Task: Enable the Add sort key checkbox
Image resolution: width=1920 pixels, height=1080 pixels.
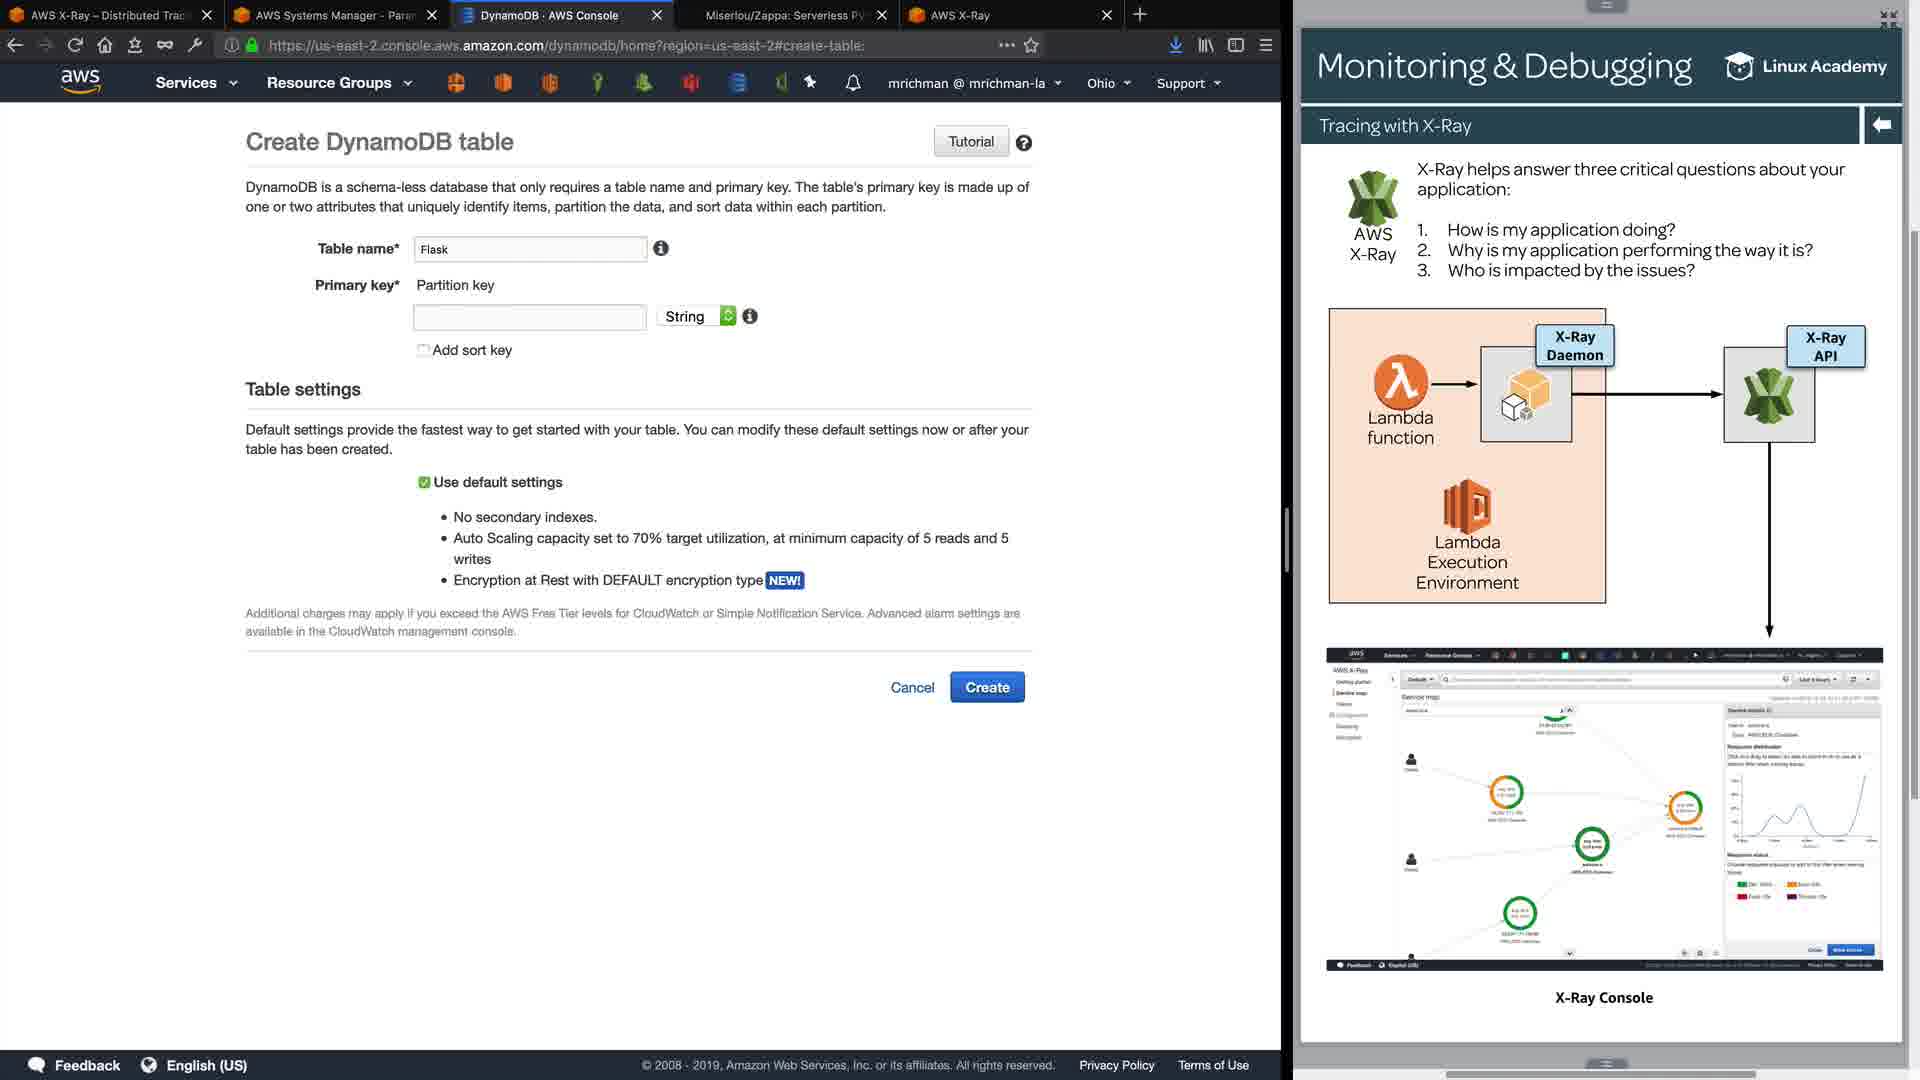Action: (x=424, y=350)
